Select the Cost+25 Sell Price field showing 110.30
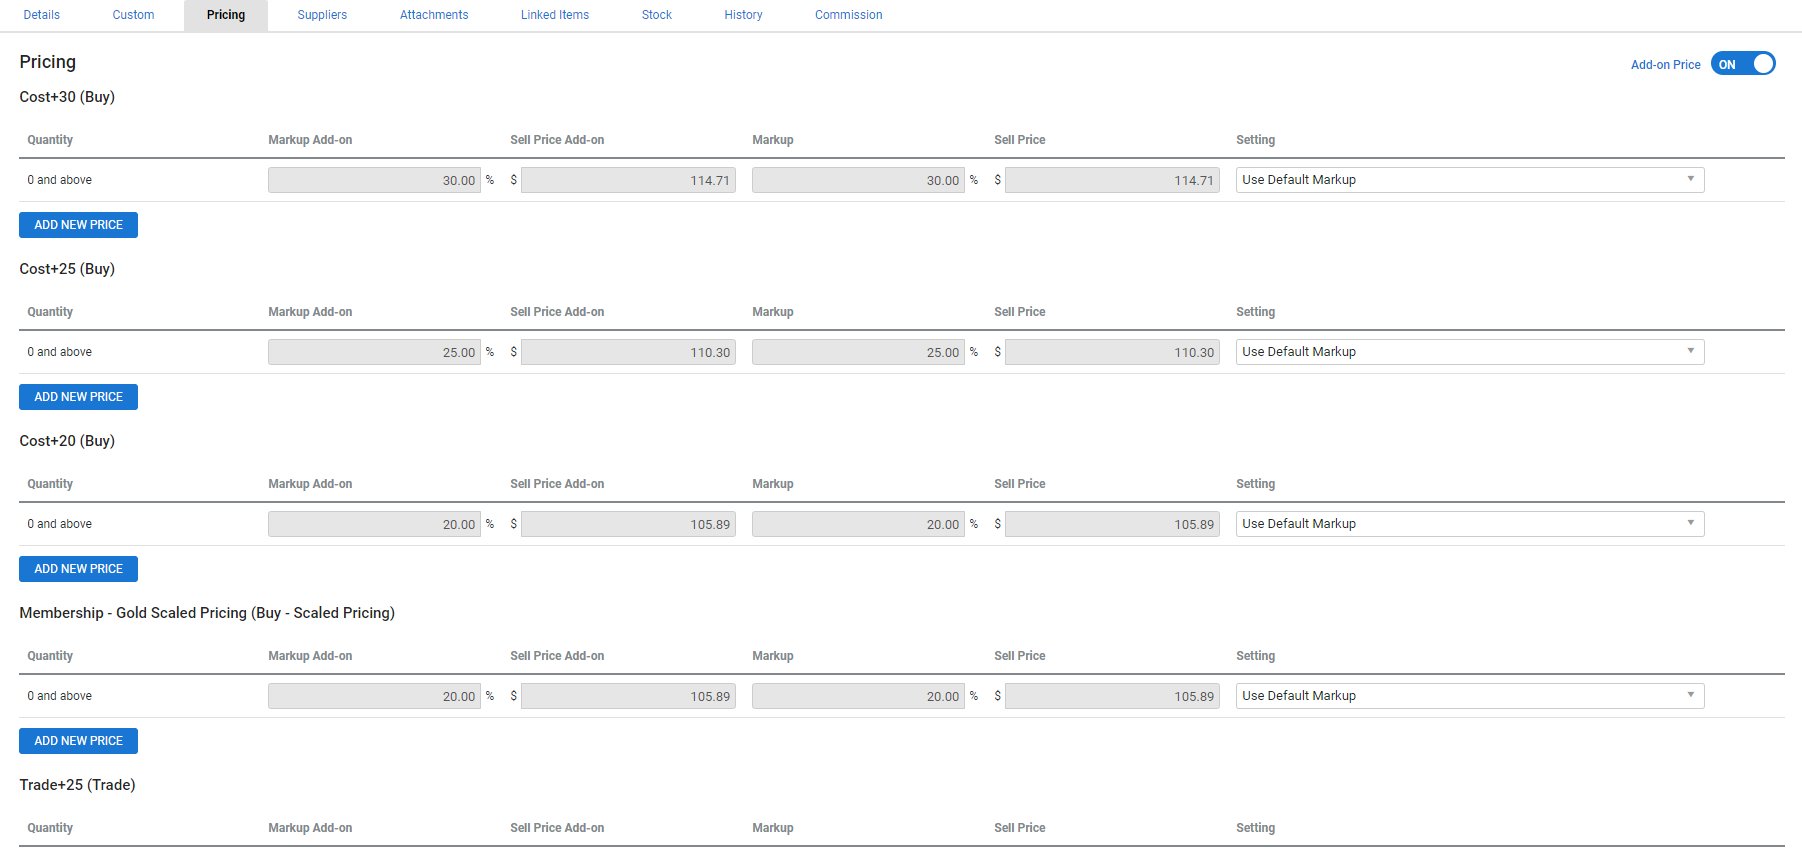 pyautogui.click(x=1111, y=352)
